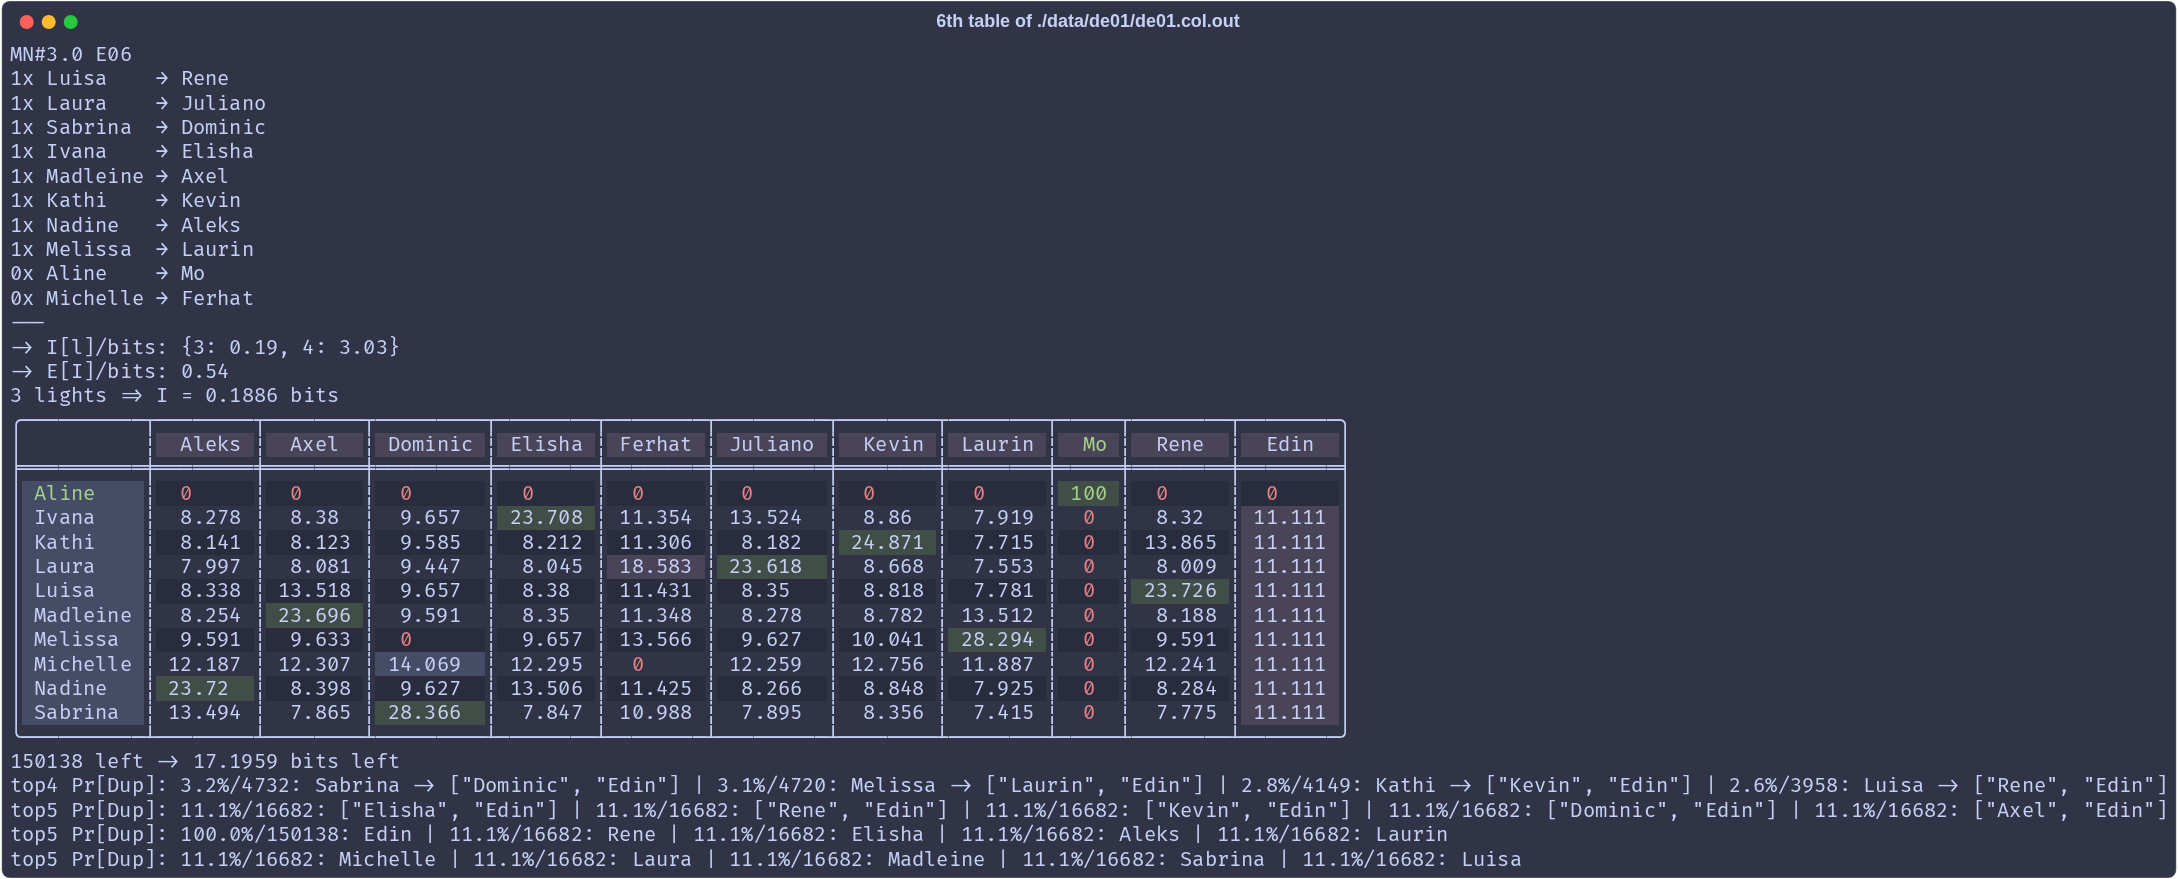This screenshot has width=2178, height=879.
Task: Select the 'MN#3.0 E06' header line
Action: pos(71,54)
